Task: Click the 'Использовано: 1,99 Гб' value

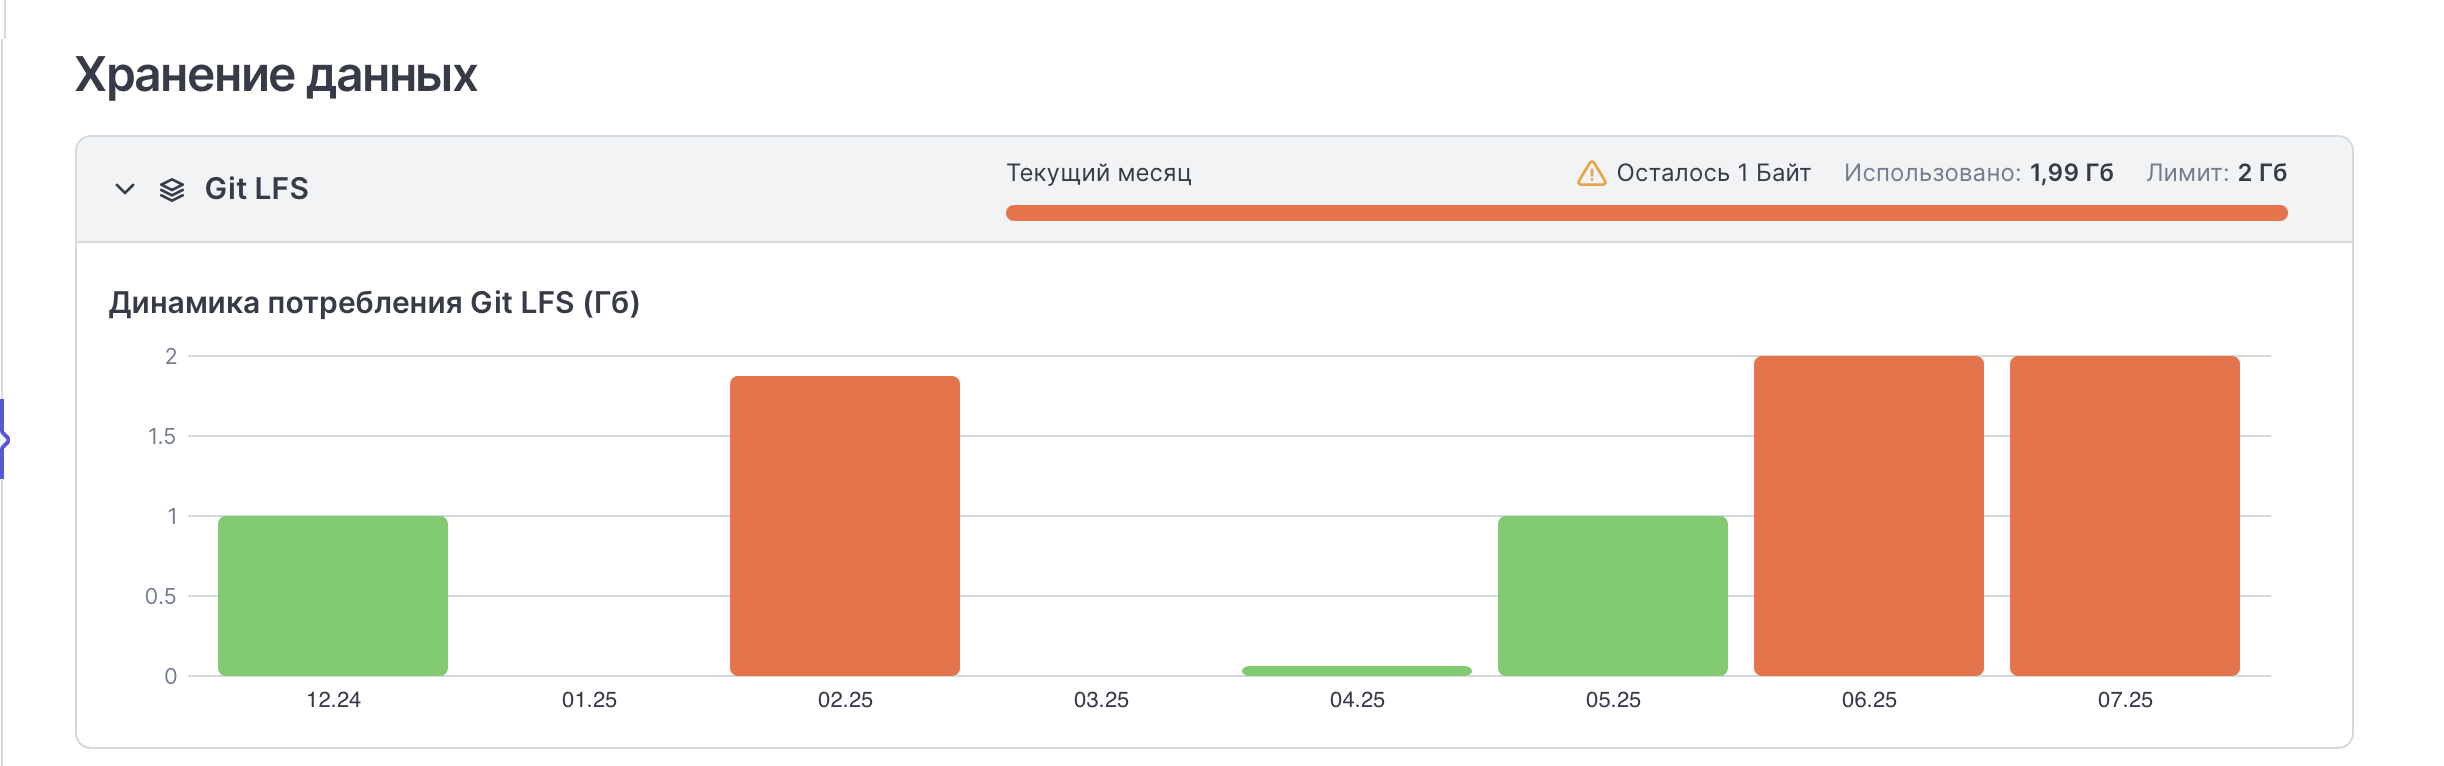Action: point(1978,173)
